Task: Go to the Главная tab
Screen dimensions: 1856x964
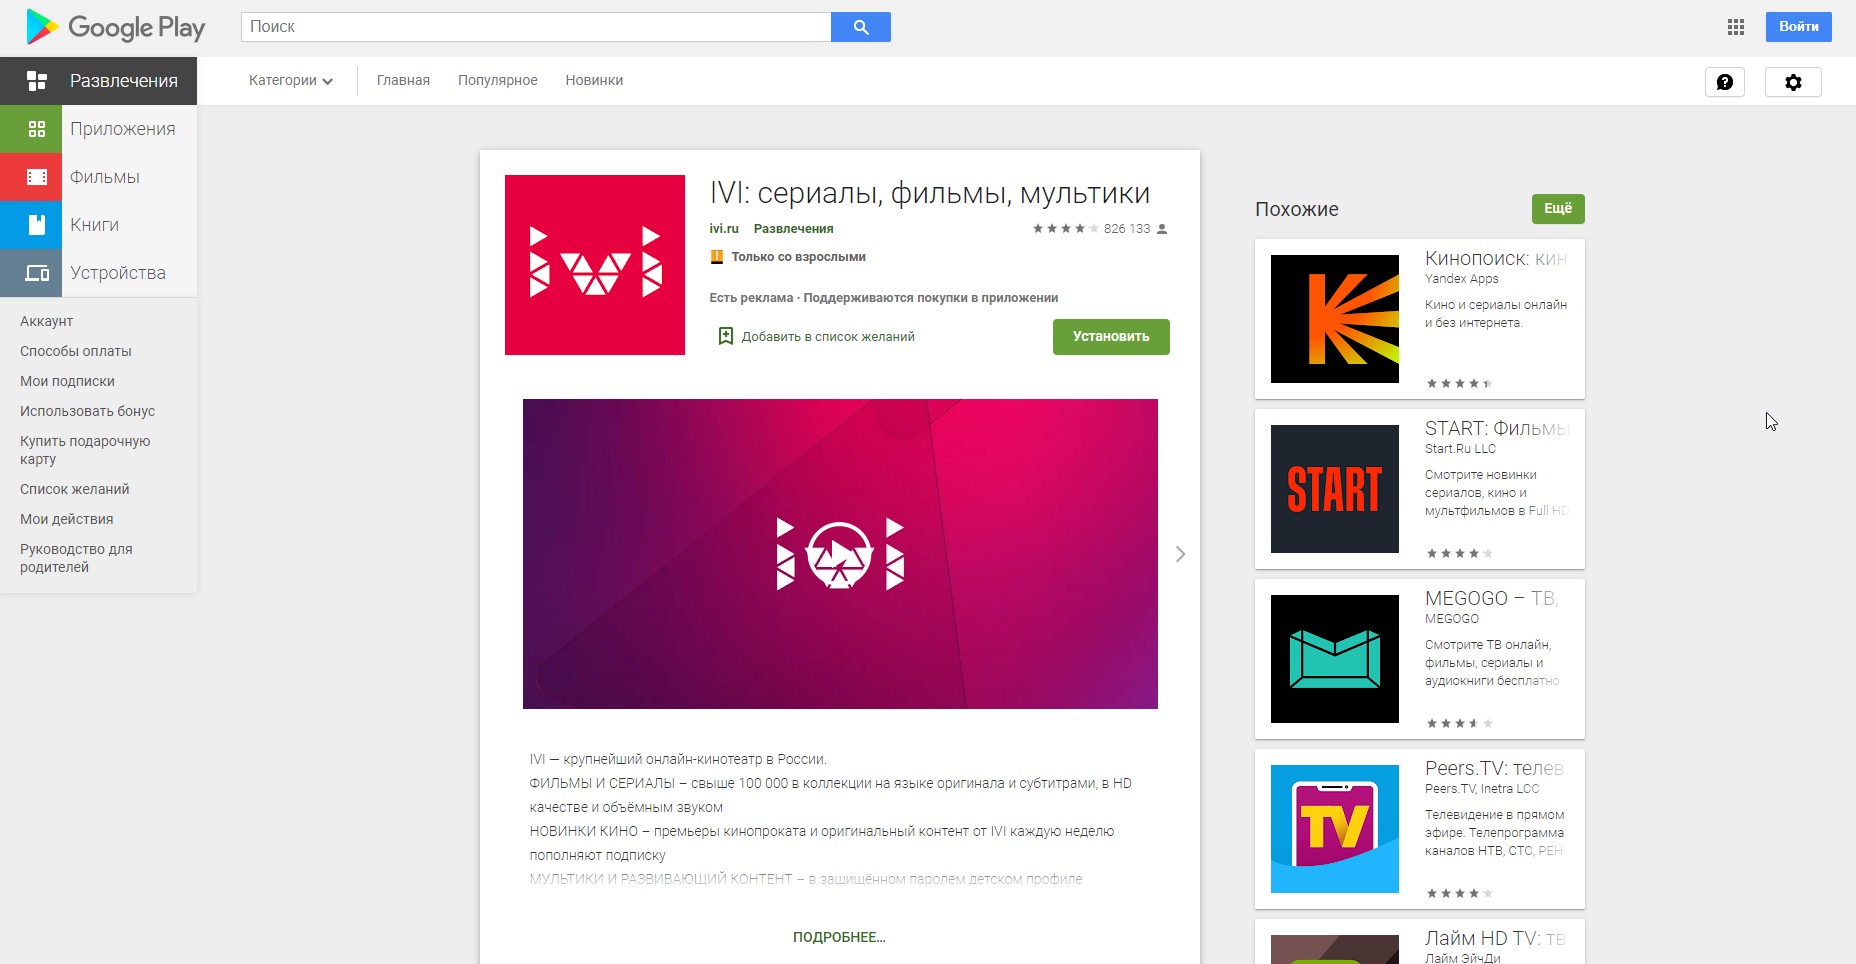Action: (x=403, y=81)
